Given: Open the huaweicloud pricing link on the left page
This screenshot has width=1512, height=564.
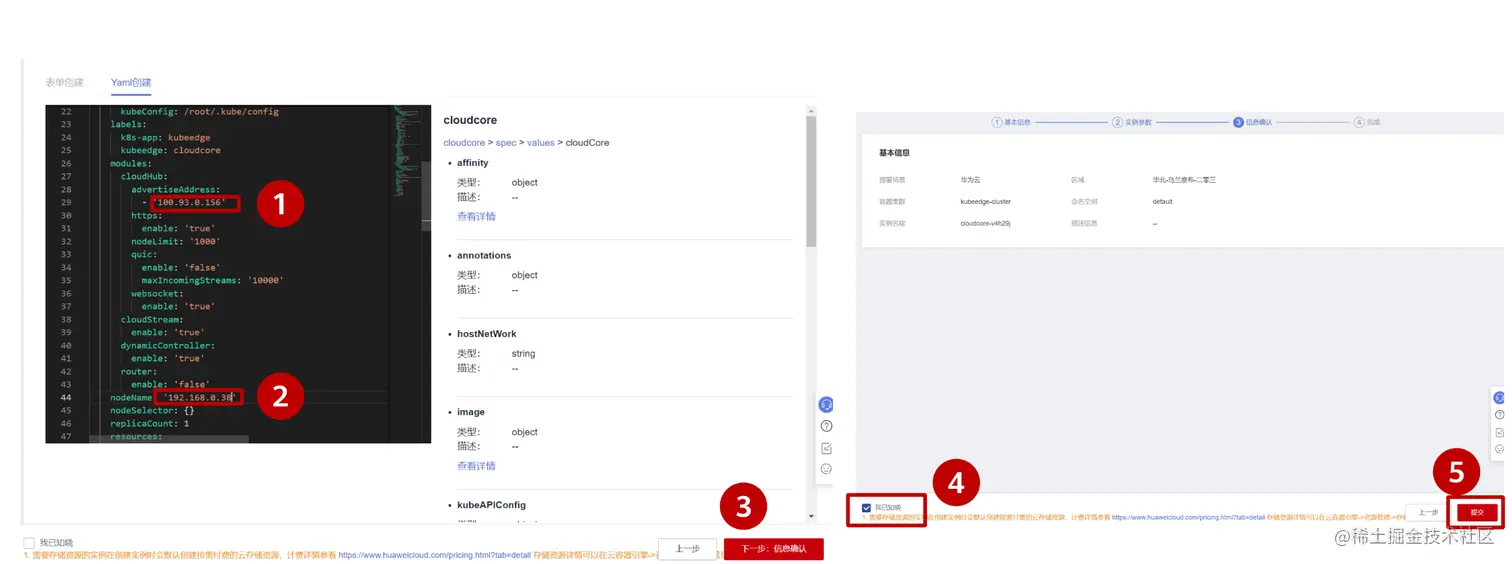Looking at the screenshot, I should coord(434,554).
